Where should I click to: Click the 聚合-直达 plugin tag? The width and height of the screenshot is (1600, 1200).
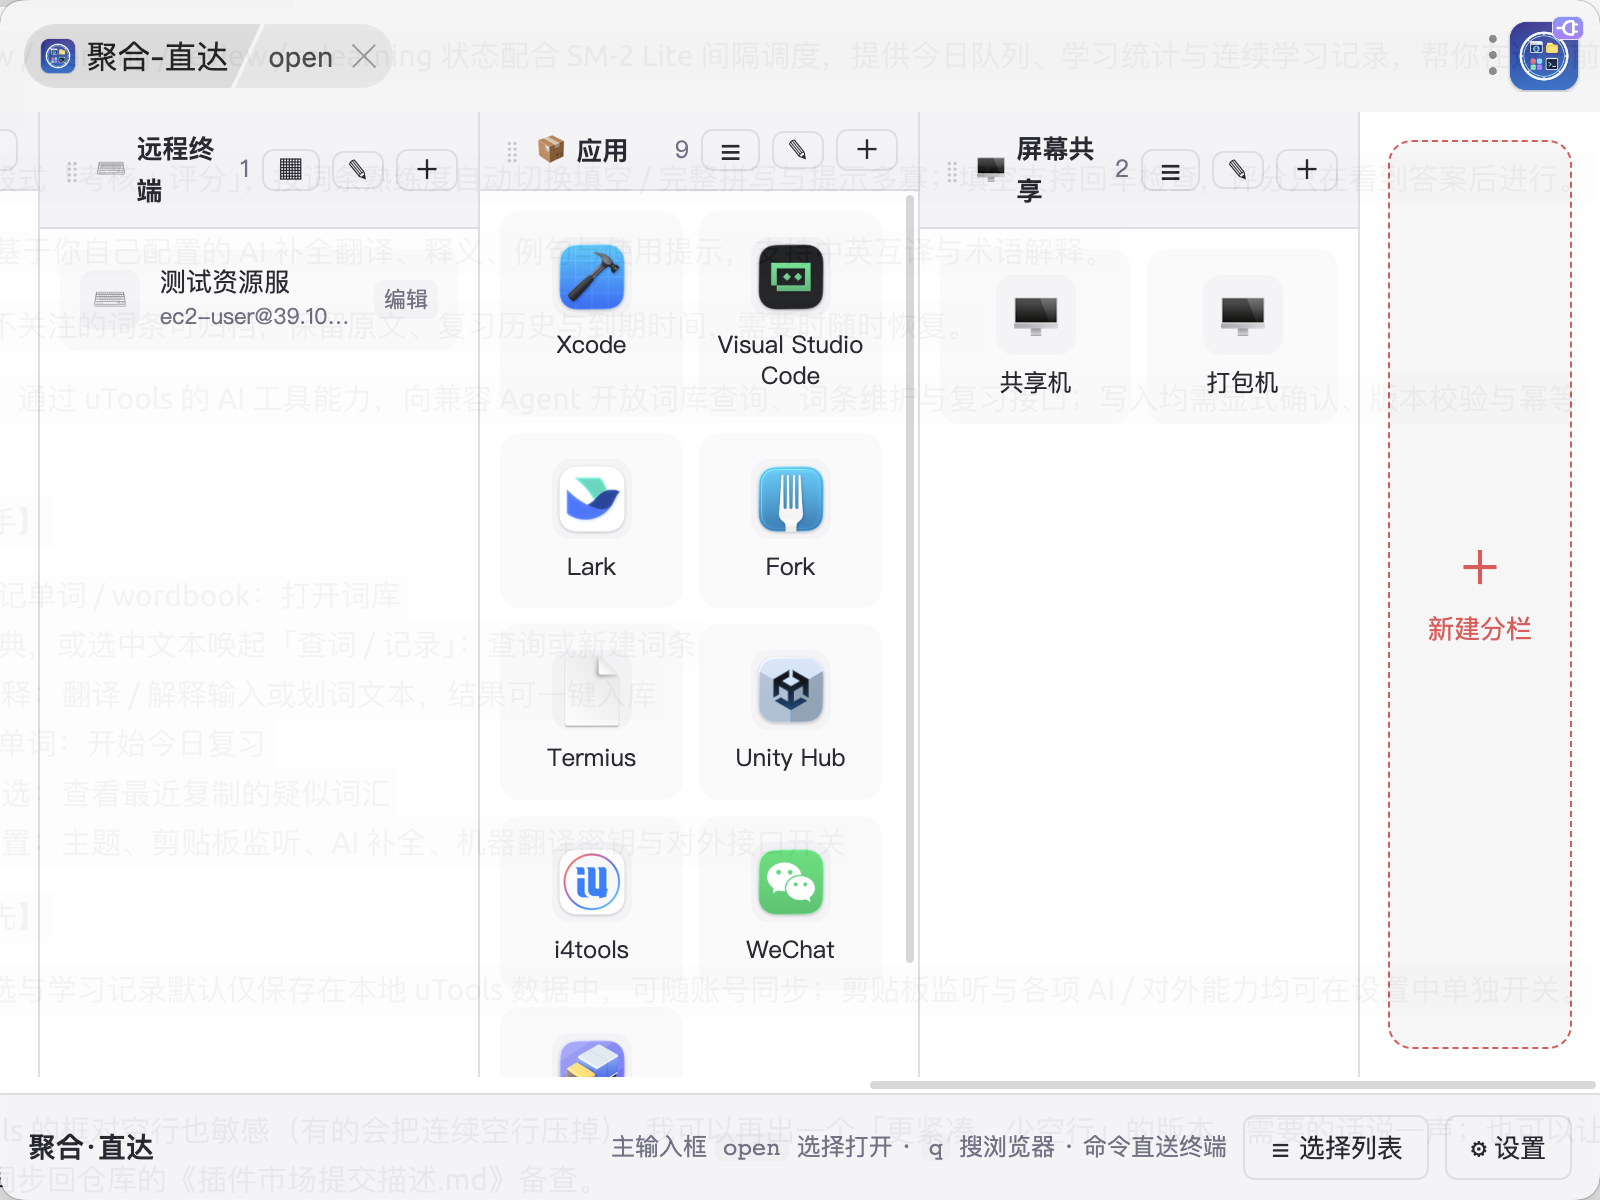[x=138, y=57]
